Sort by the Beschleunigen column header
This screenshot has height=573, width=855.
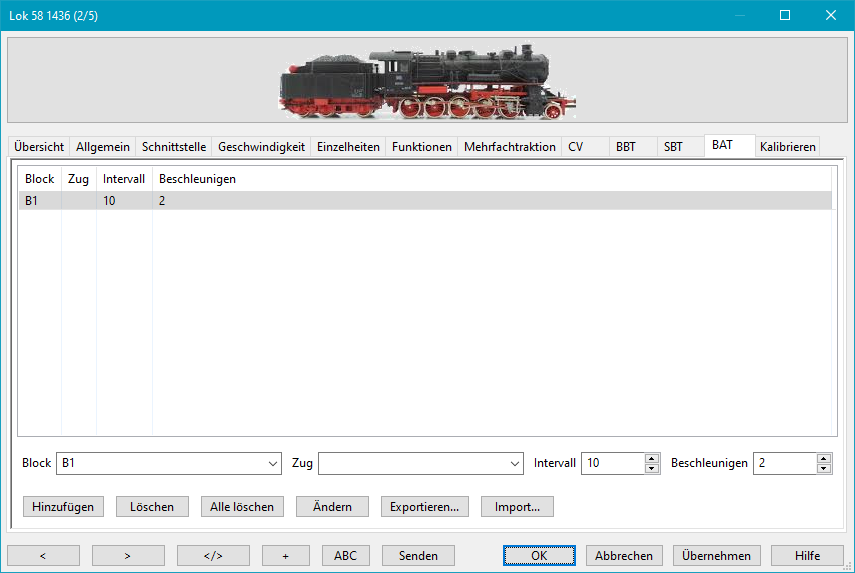point(197,179)
